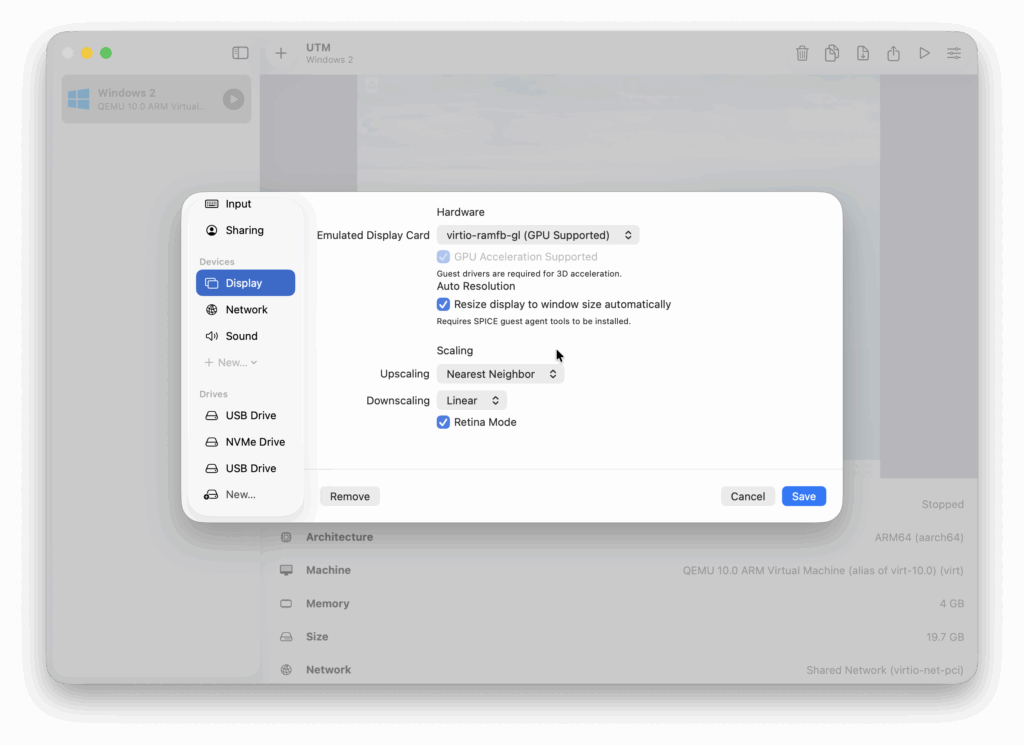
Task: Disable the Retina Mode checkbox
Action: pos(444,422)
